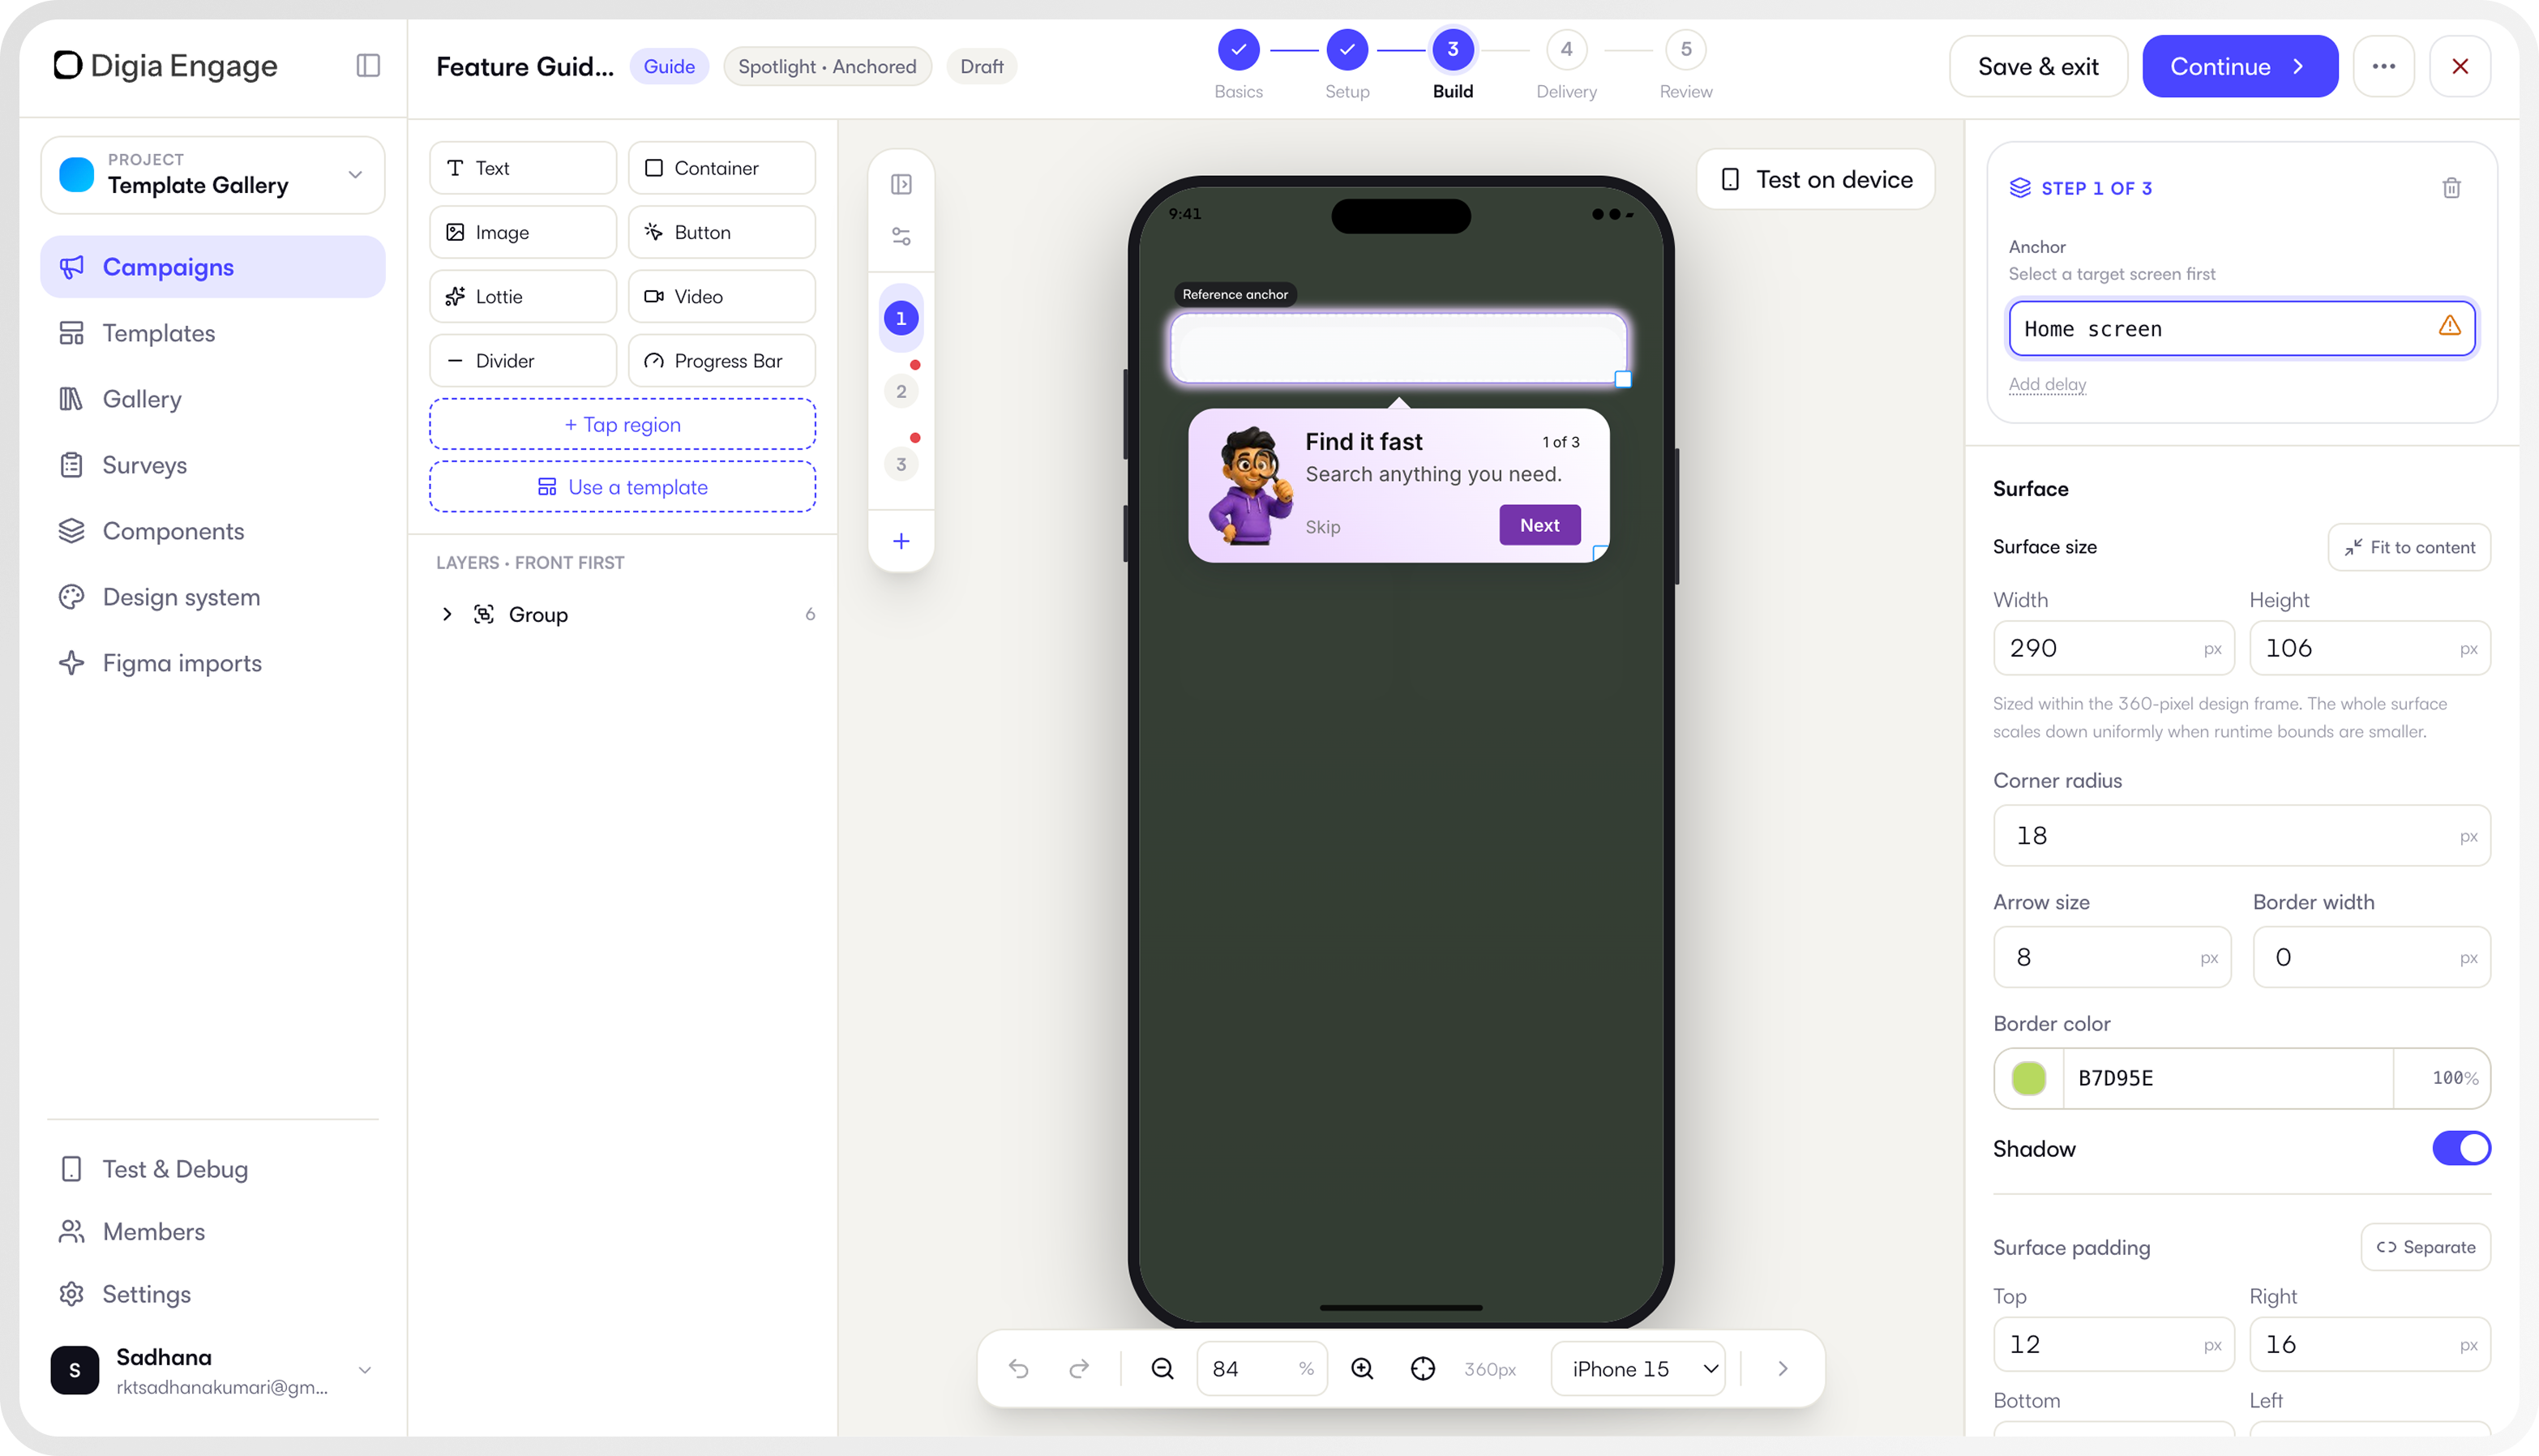The image size is (2539, 1456).
Task: Zoom out of the canvas
Action: coord(1162,1368)
